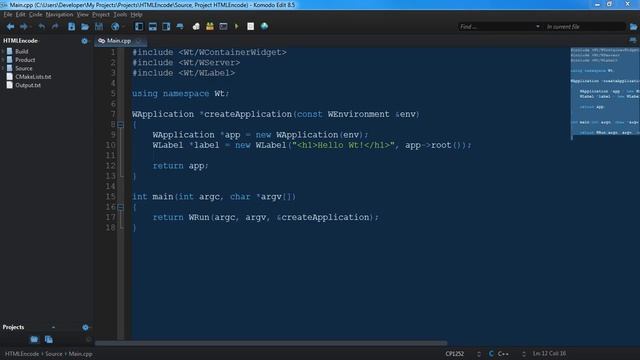Collapse code fold at line 8
Screen dimensions: 640x360
tap(120, 124)
